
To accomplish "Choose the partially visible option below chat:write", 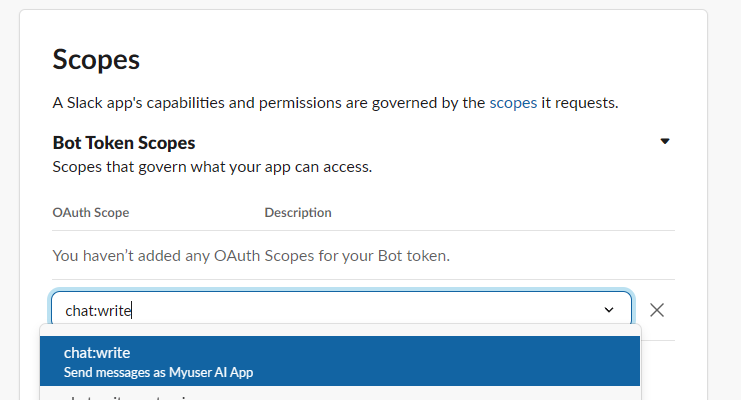I will tap(340, 394).
